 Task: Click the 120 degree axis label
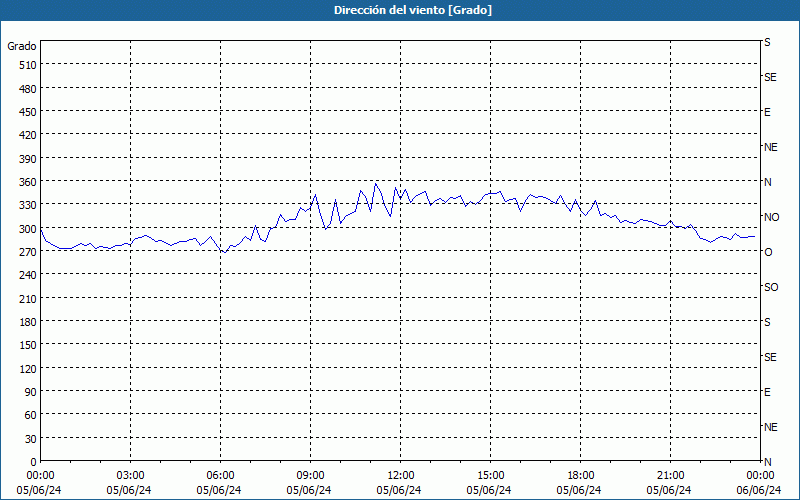coord(28,369)
